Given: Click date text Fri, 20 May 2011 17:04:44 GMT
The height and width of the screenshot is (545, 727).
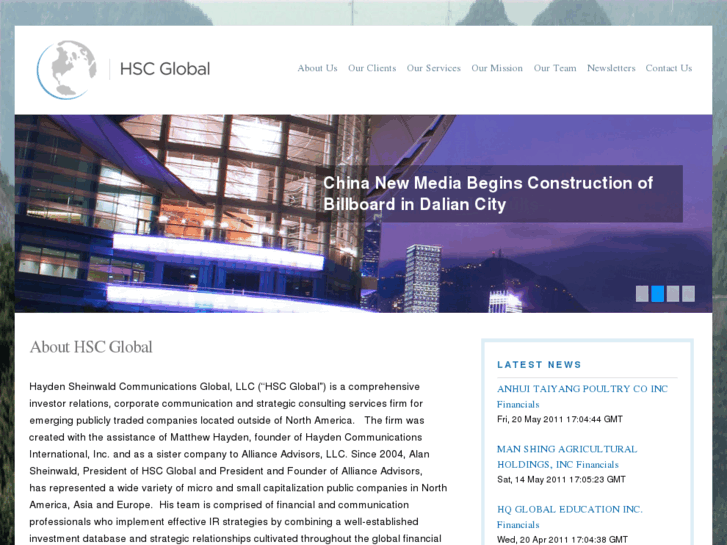Looking at the screenshot, I should pyautogui.click(x=560, y=419).
